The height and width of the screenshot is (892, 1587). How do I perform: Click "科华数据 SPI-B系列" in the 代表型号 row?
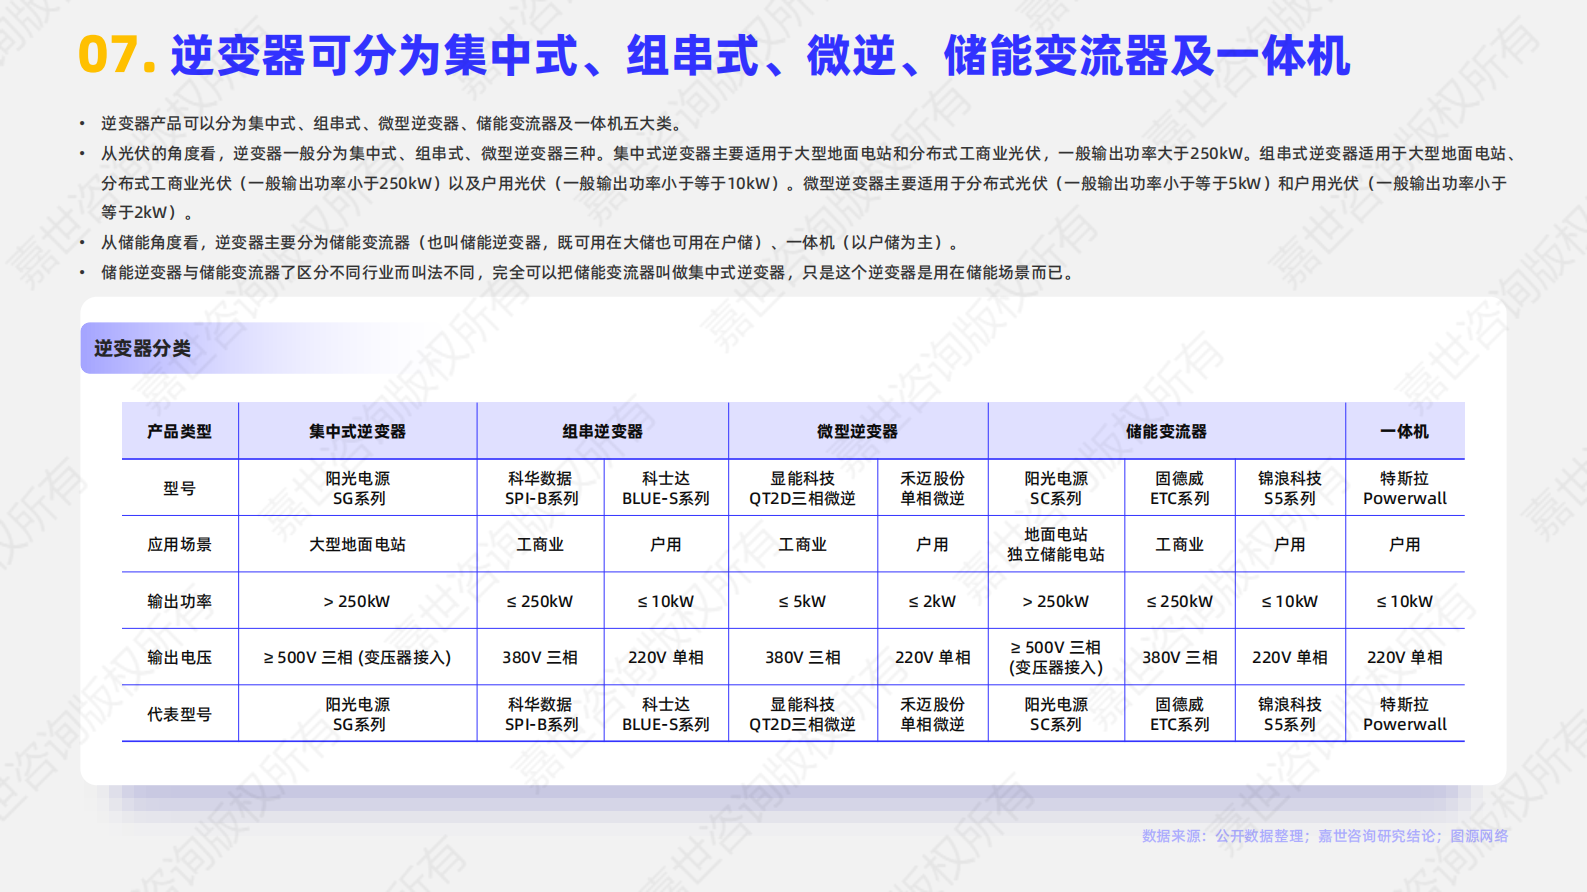pos(541,715)
